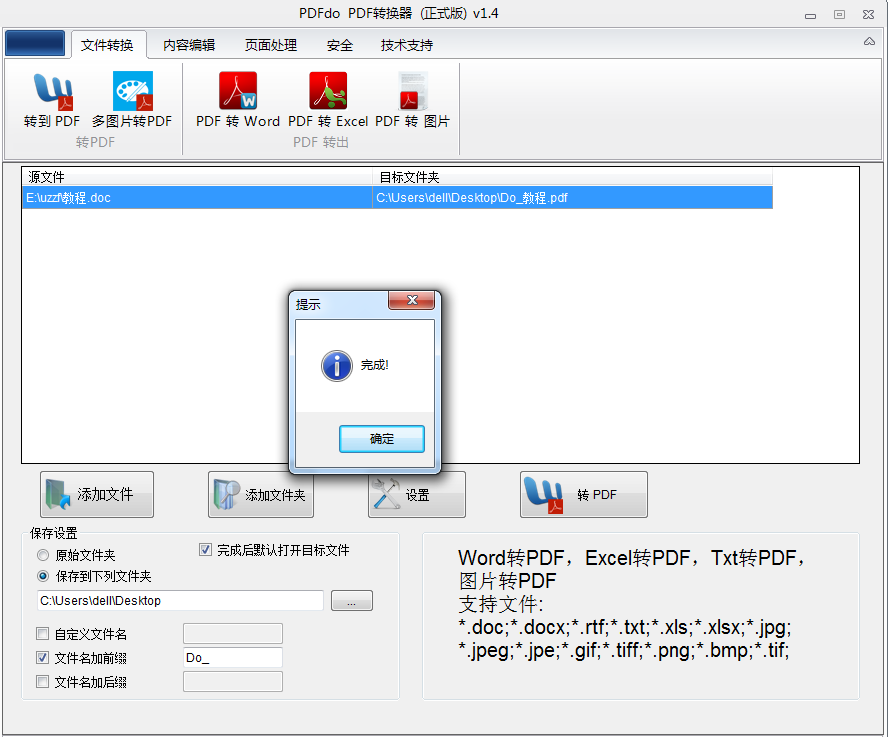Collapse the ribbon with the top-right chevron
The width and height of the screenshot is (888, 737).
pyautogui.click(x=869, y=42)
